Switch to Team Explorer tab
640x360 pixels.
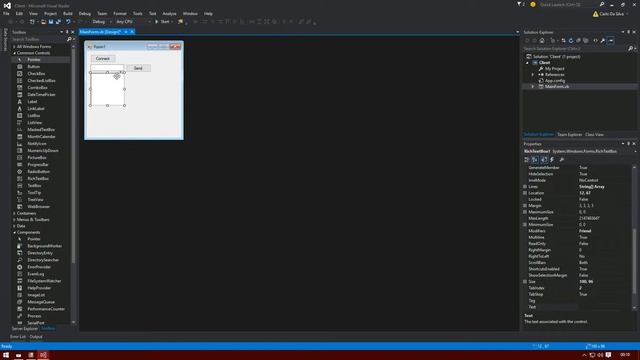click(569, 134)
